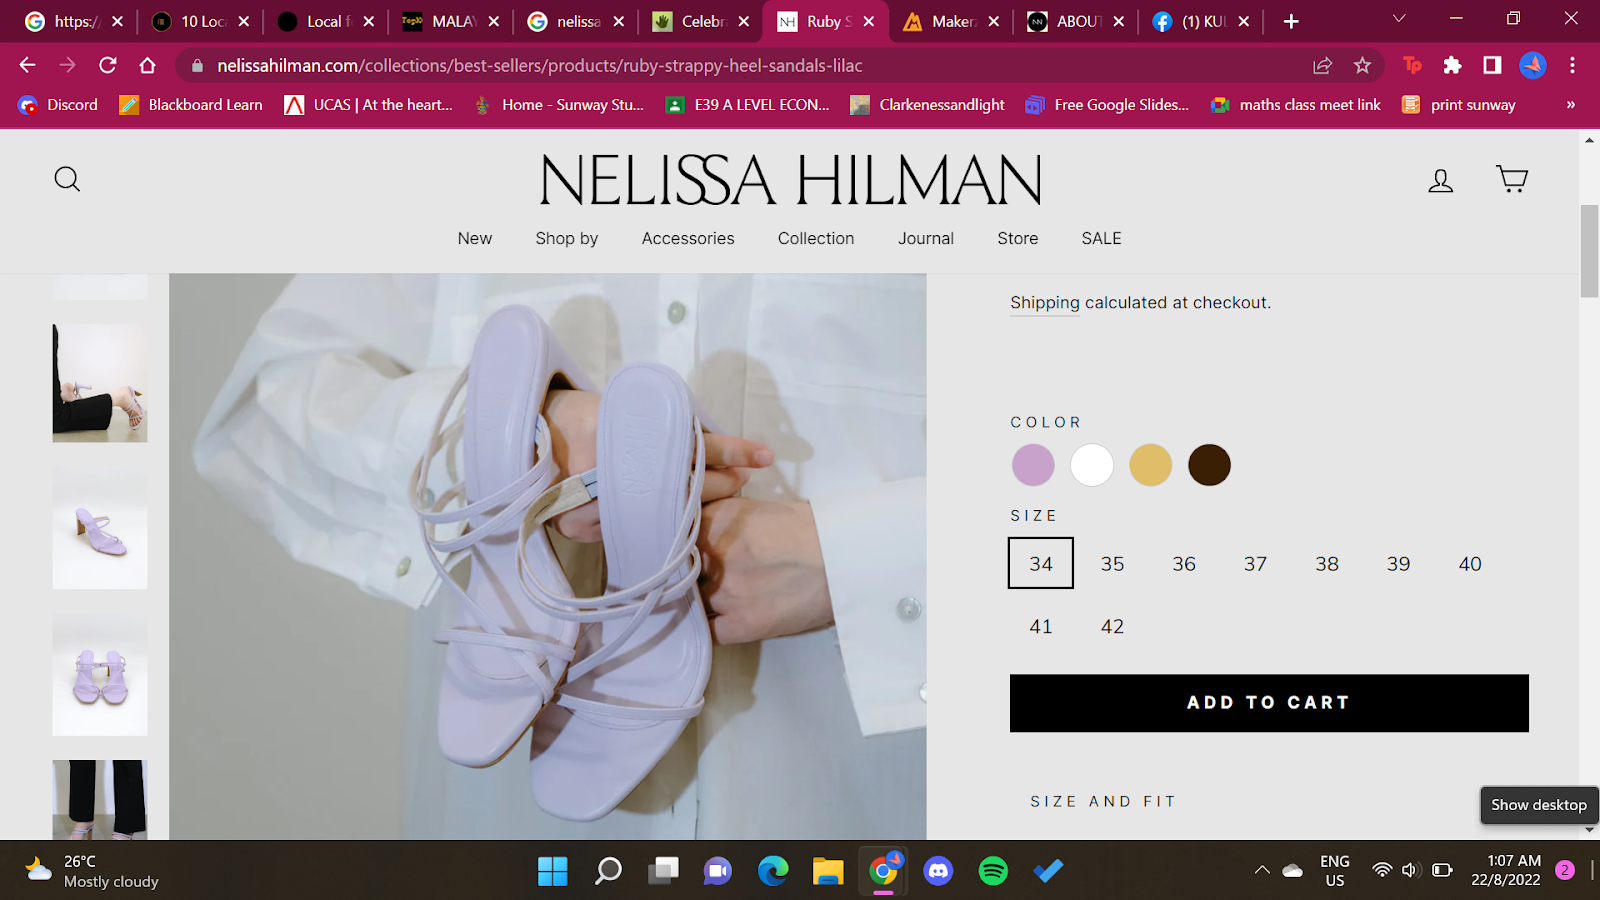Image resolution: width=1600 pixels, height=900 pixels.
Task: Open the shopping cart icon
Action: pos(1512,179)
